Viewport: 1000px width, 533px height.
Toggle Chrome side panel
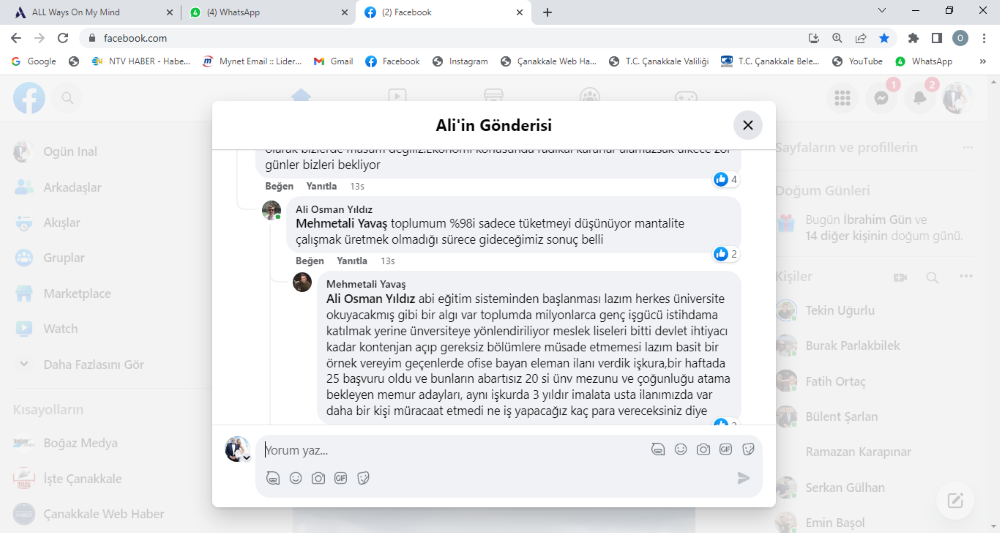coord(936,38)
